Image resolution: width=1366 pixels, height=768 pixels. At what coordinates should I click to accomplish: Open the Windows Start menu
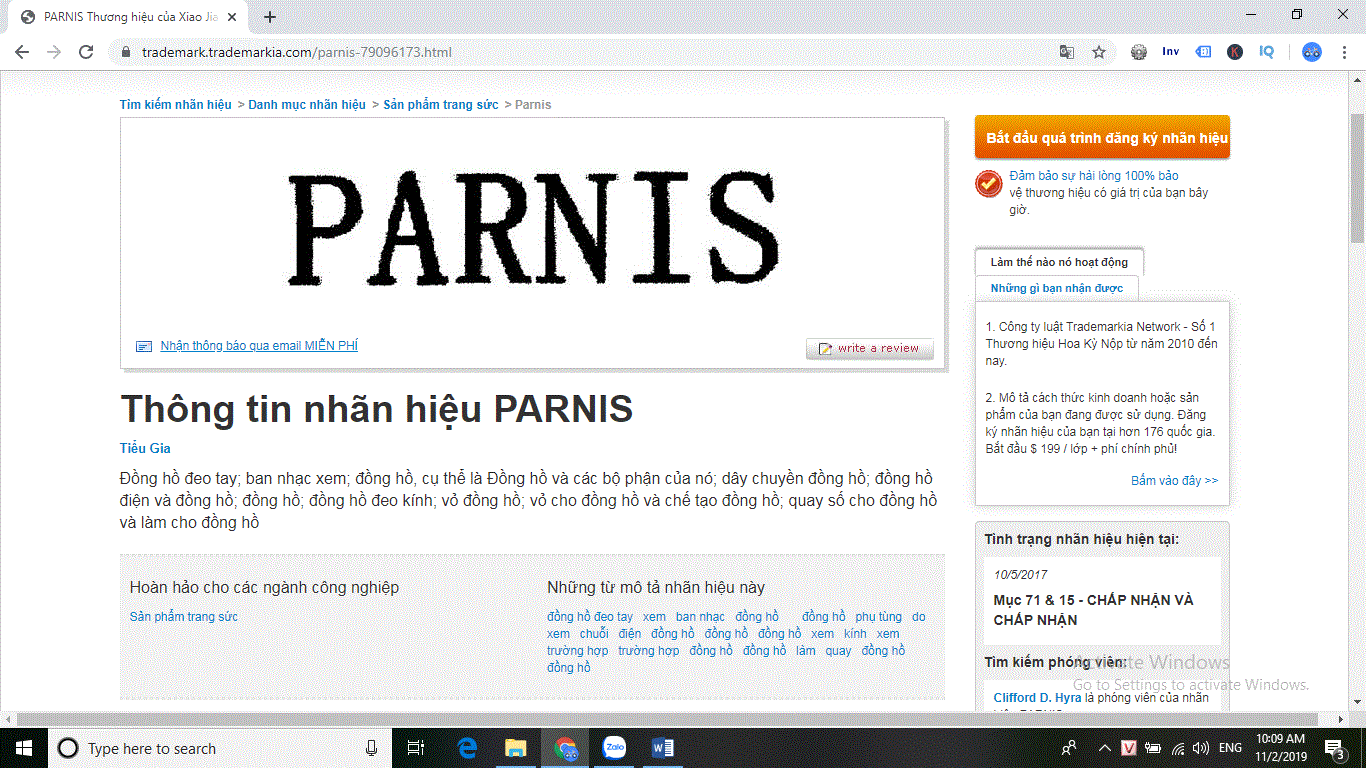pyautogui.click(x=23, y=748)
